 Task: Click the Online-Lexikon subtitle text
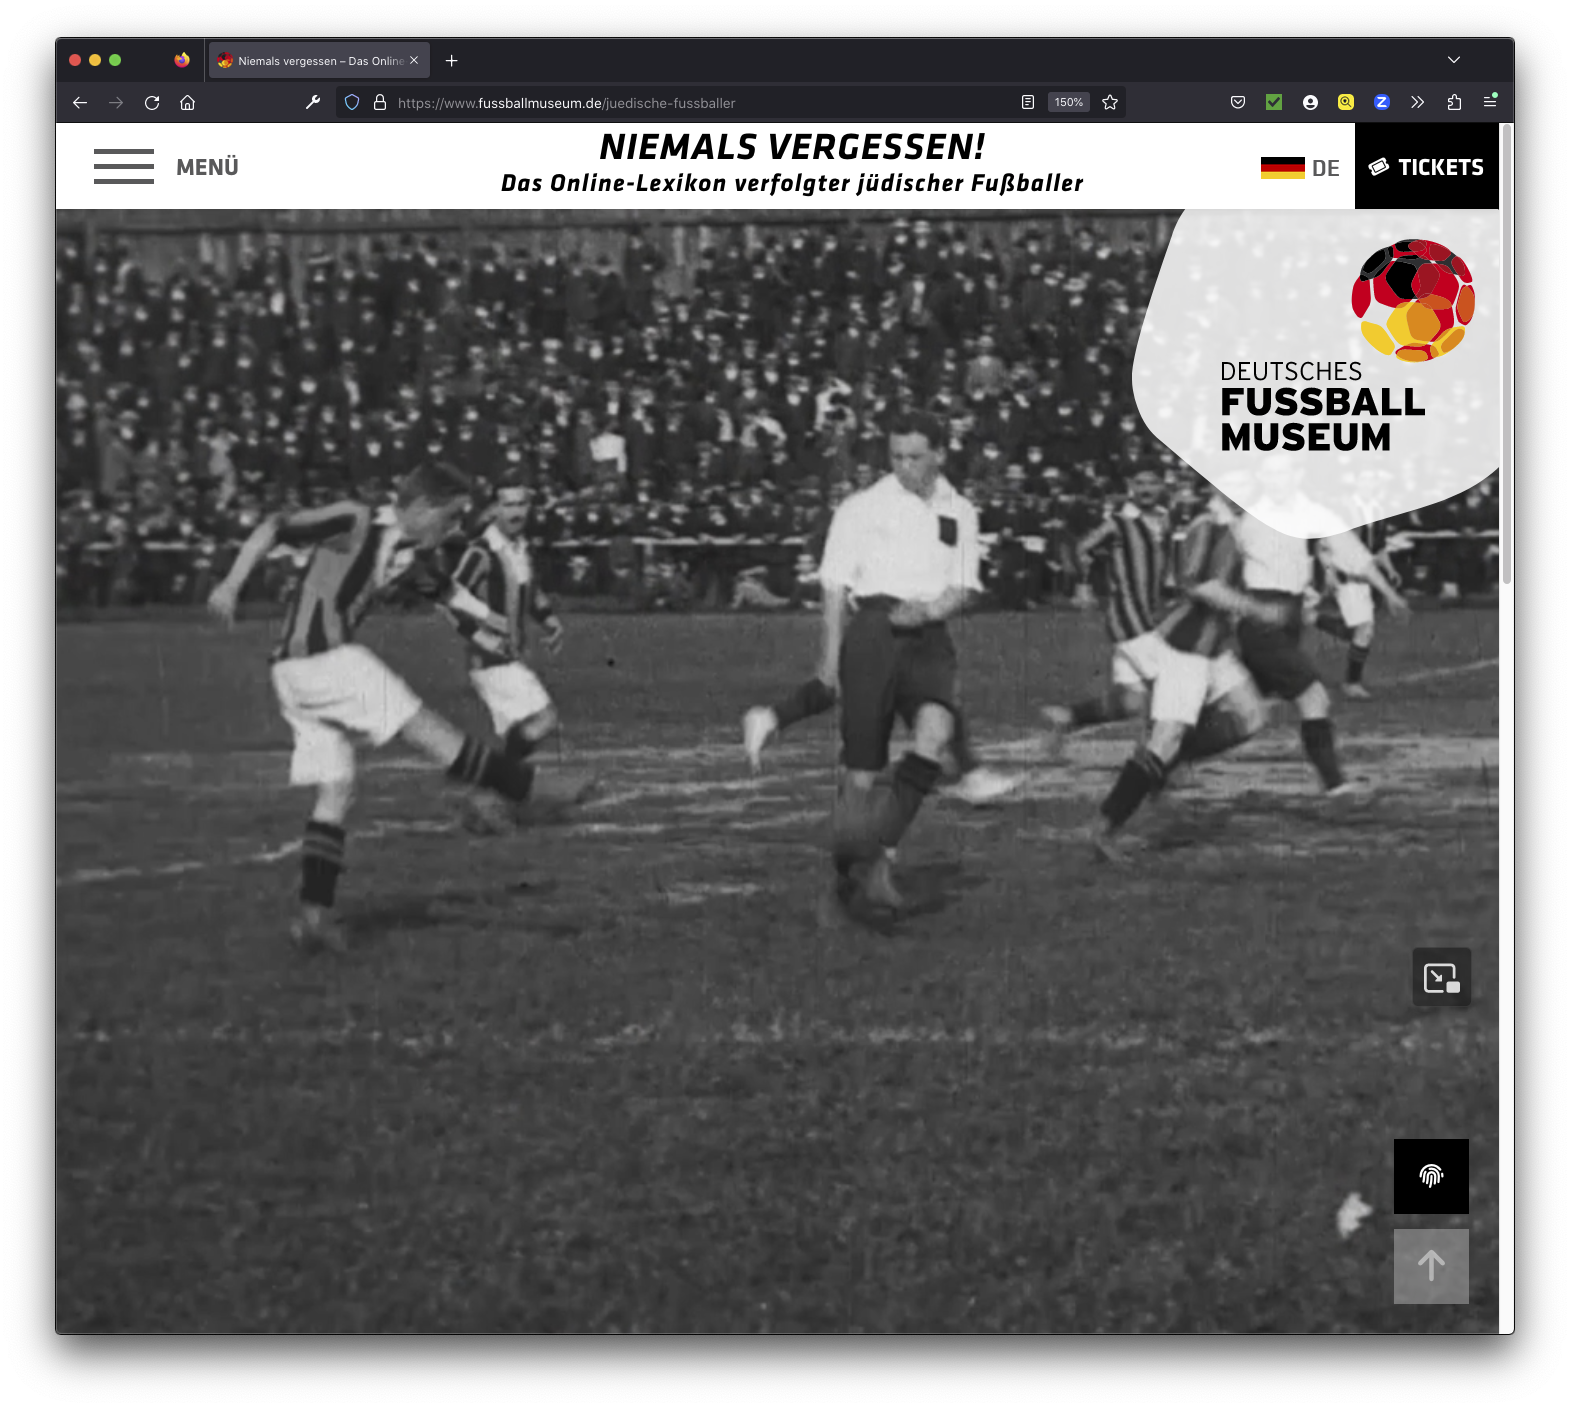click(x=792, y=183)
